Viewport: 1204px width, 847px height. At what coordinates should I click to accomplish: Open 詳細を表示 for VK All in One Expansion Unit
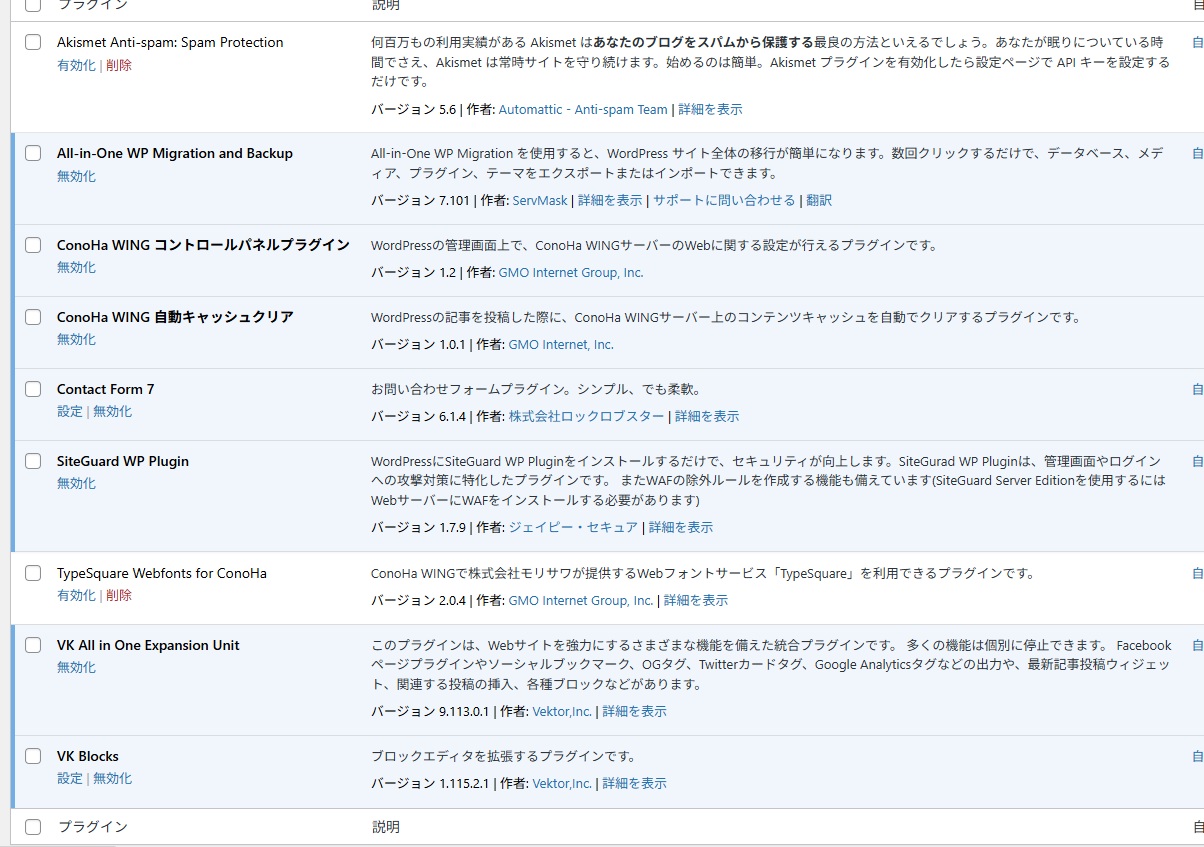[x=634, y=711]
